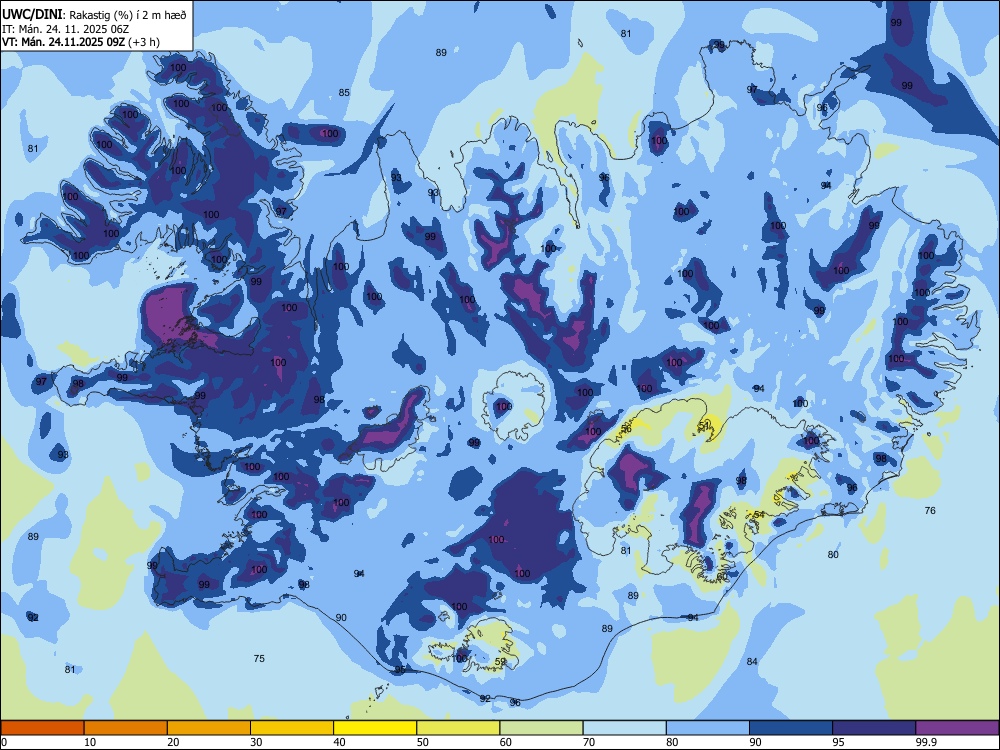Click the '95' tick label on color scale
1000x750 pixels.
(x=838, y=742)
